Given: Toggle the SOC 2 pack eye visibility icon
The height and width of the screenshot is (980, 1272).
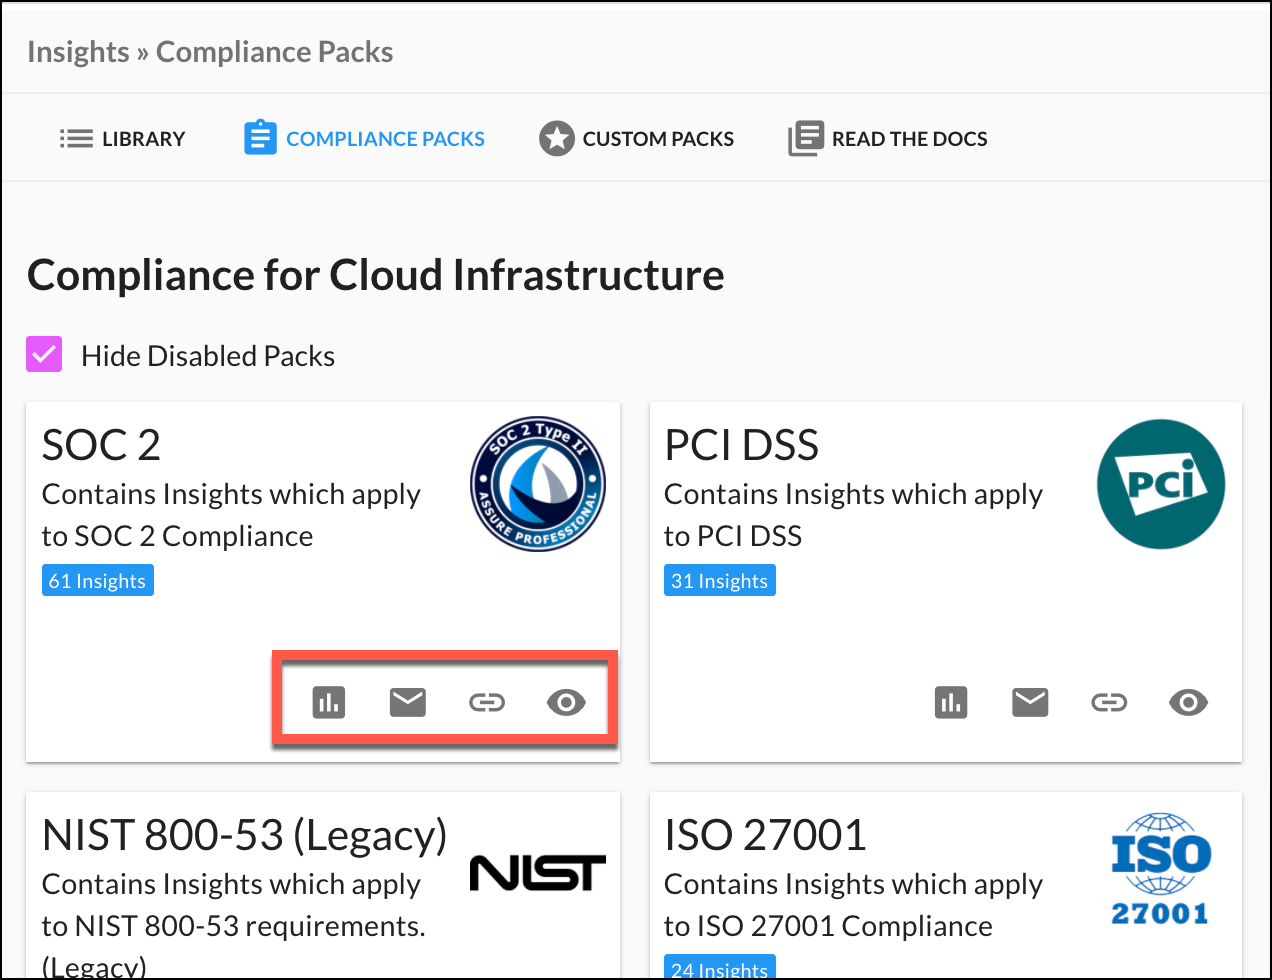Looking at the screenshot, I should [566, 703].
